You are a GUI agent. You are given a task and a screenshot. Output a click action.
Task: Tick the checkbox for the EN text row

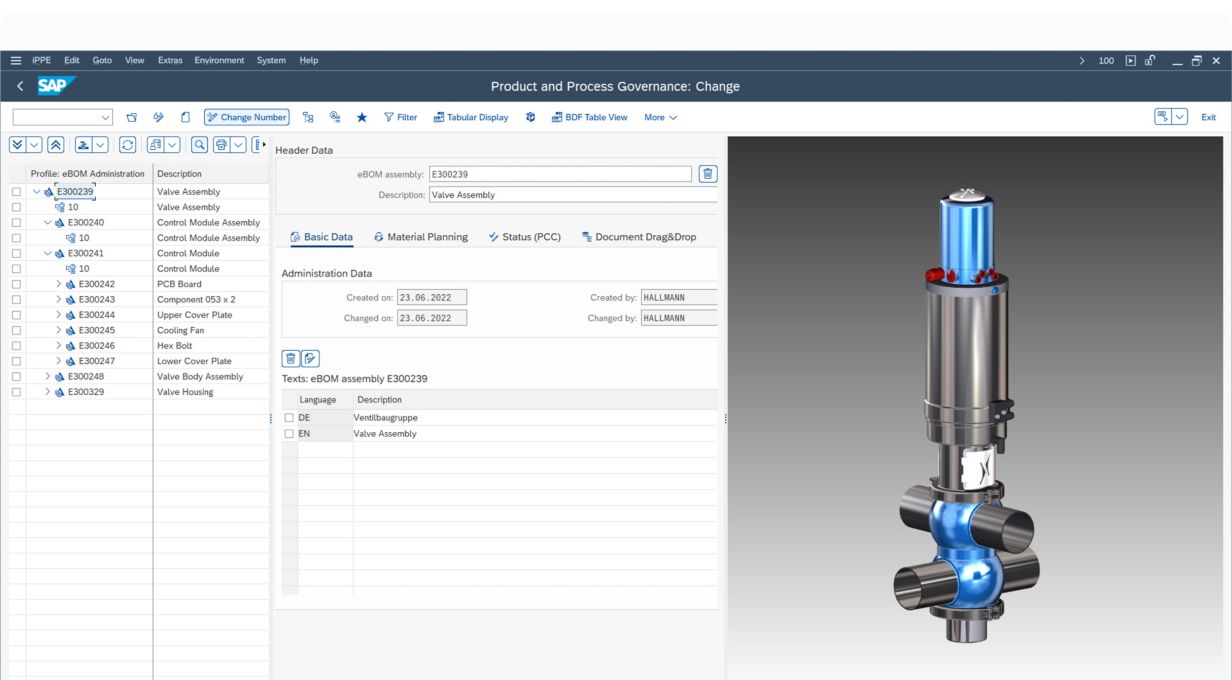[290, 434]
